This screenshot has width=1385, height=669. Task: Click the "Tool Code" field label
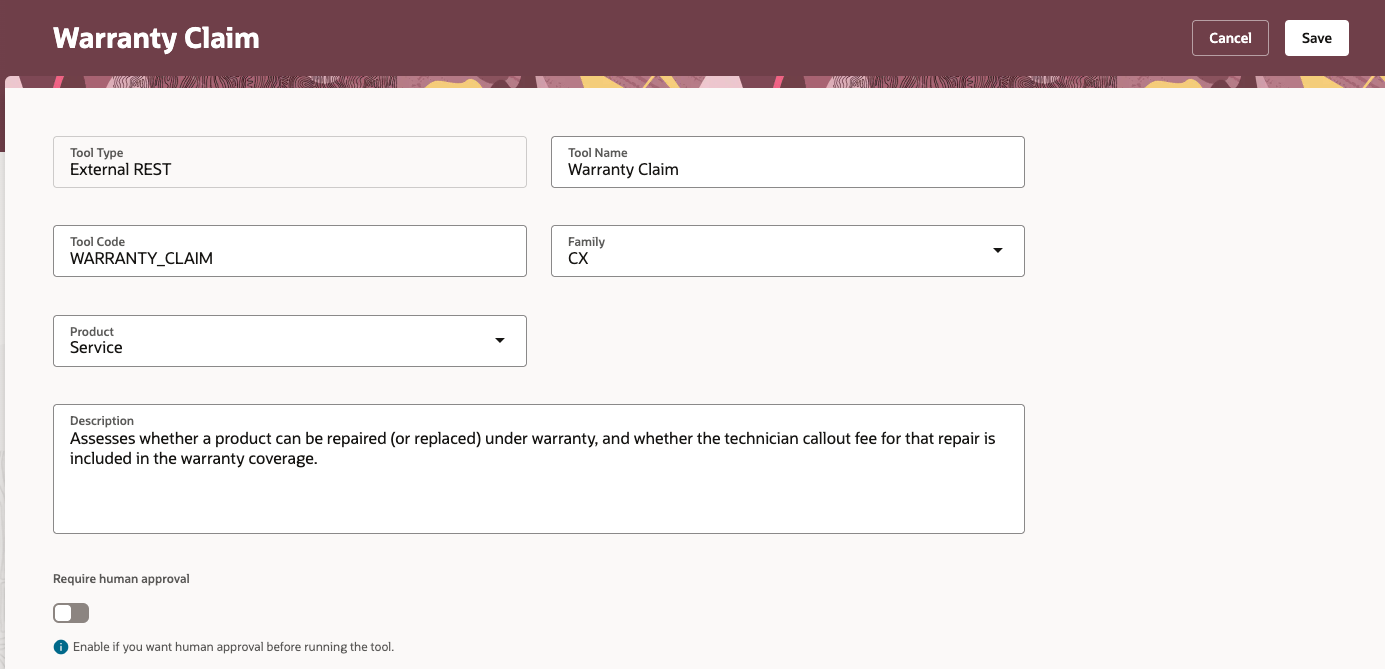tap(97, 242)
